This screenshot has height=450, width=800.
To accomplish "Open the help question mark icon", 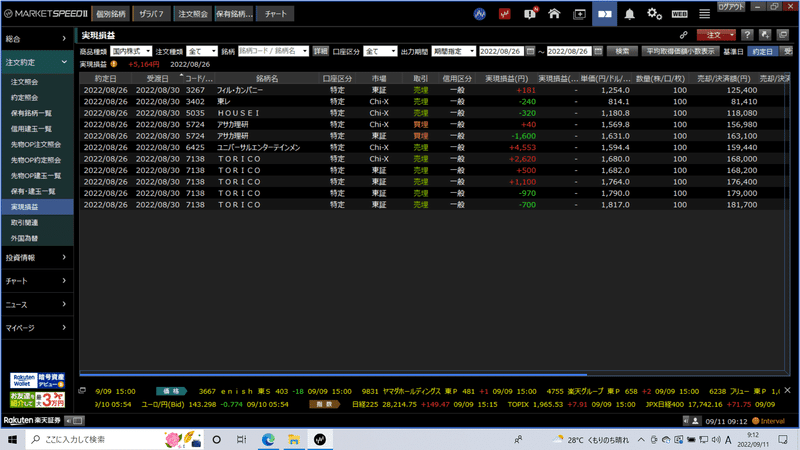I will pos(747,35).
